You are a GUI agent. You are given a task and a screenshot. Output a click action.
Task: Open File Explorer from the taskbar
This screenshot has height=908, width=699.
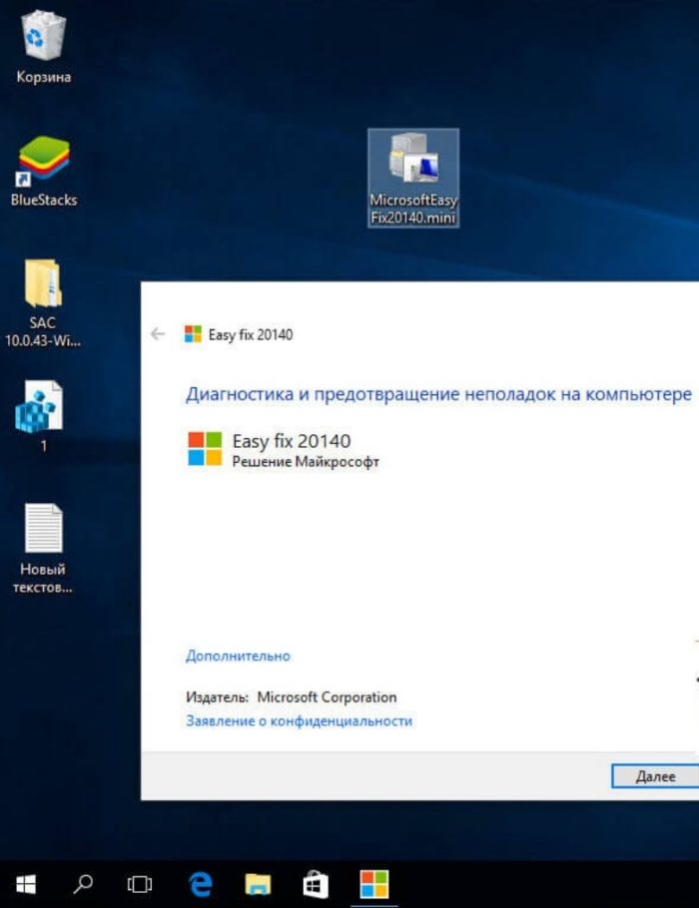point(258,884)
